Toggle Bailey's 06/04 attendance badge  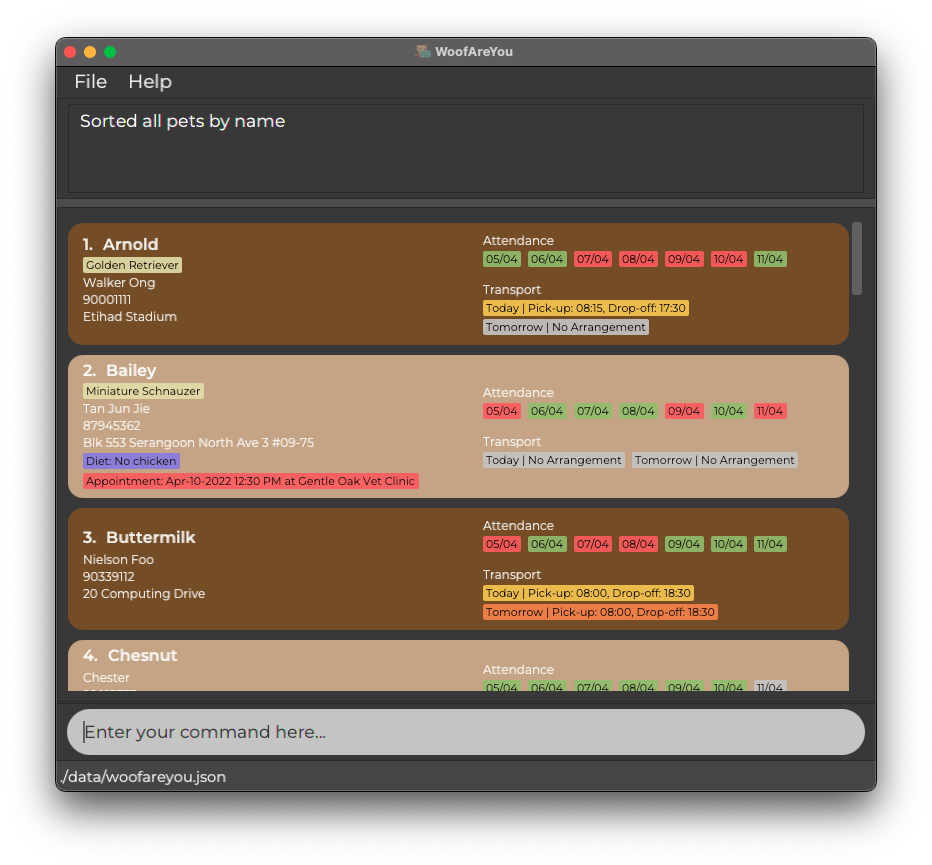point(547,411)
